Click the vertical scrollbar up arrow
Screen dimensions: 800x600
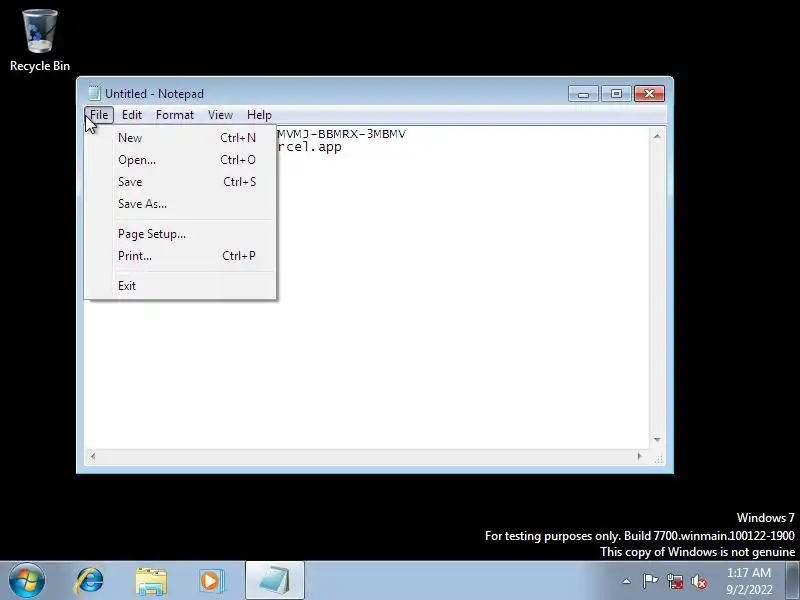tap(657, 136)
